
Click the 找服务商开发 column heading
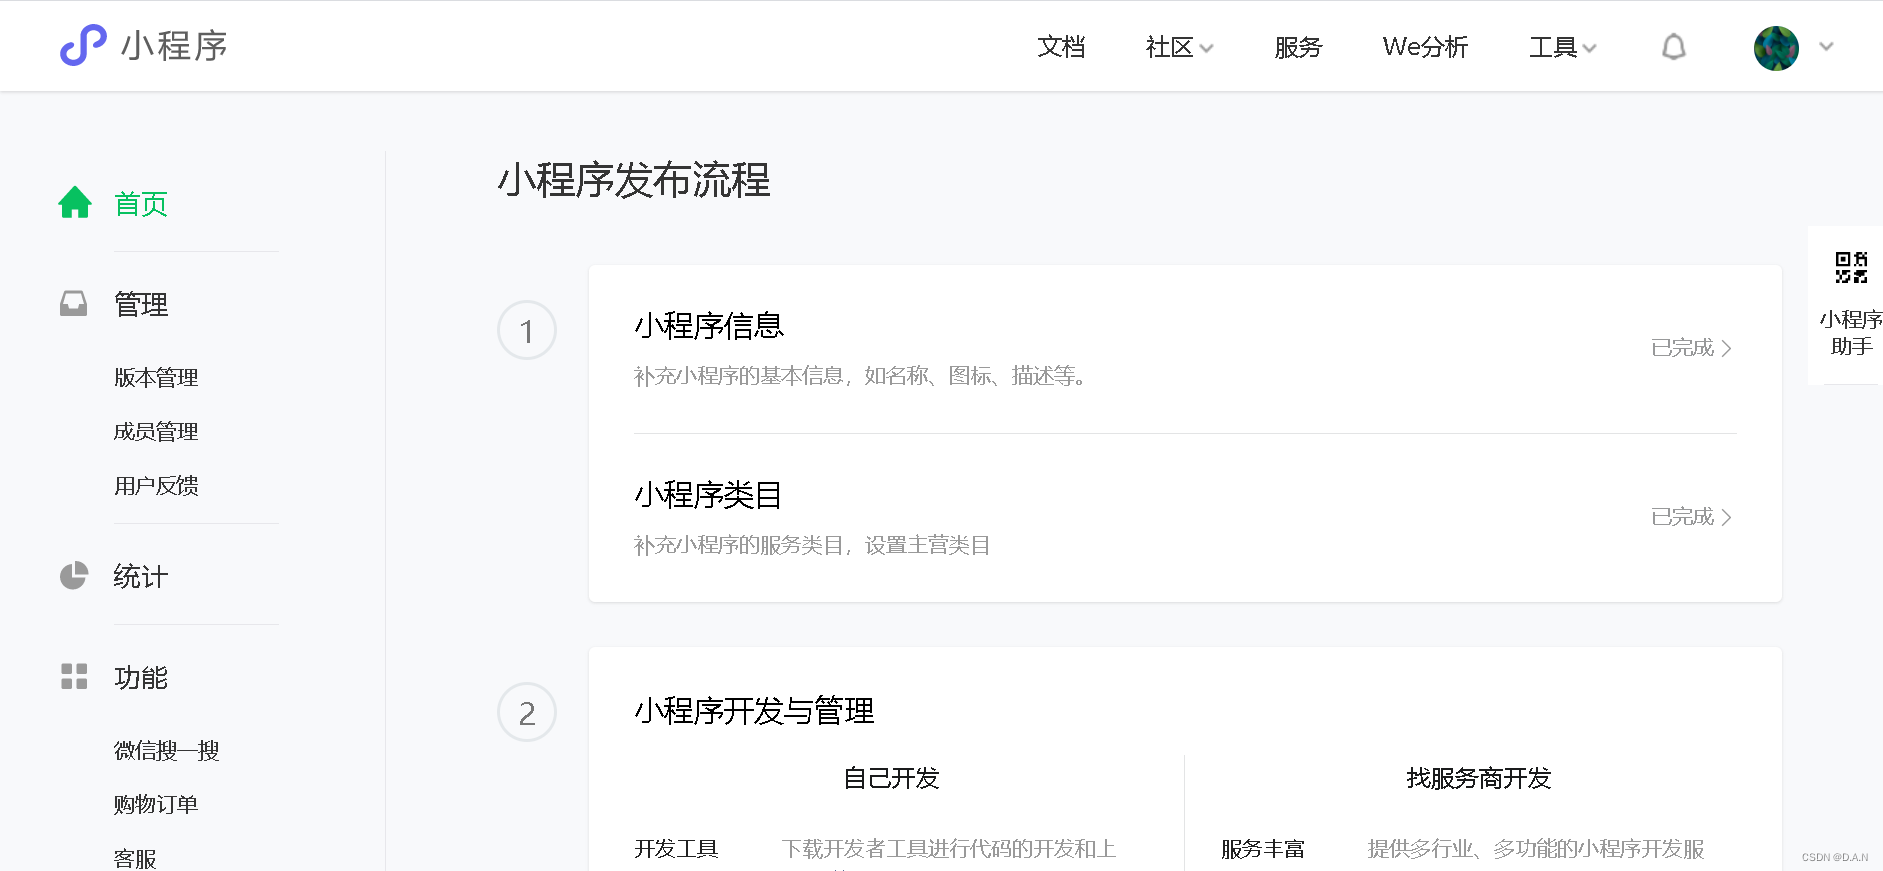1478,779
